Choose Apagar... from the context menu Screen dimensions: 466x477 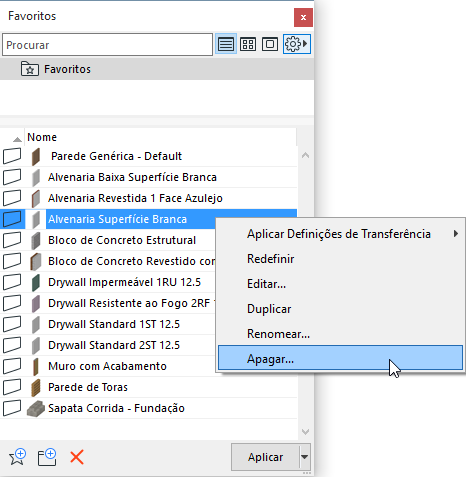(340, 358)
